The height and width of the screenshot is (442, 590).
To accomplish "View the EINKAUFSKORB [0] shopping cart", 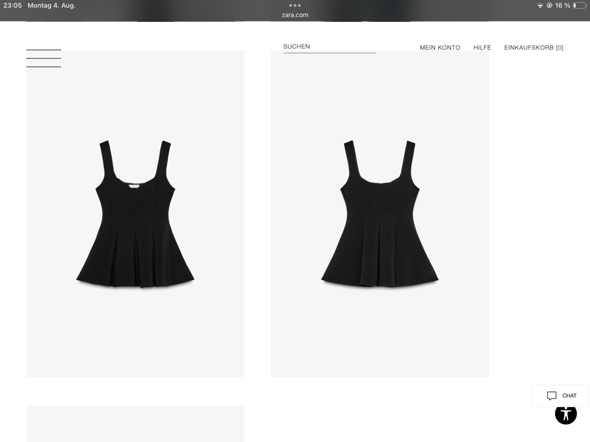I will [x=534, y=48].
